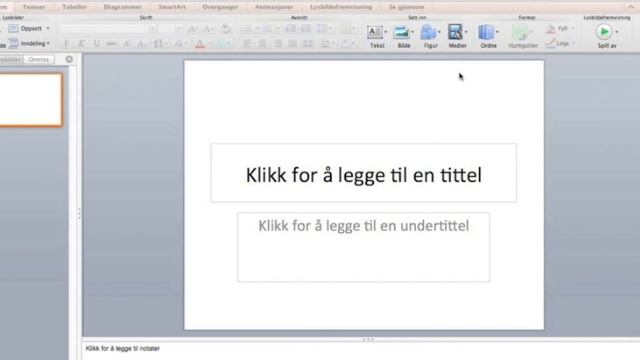Click the undertittel subtitle placeholder

click(364, 247)
